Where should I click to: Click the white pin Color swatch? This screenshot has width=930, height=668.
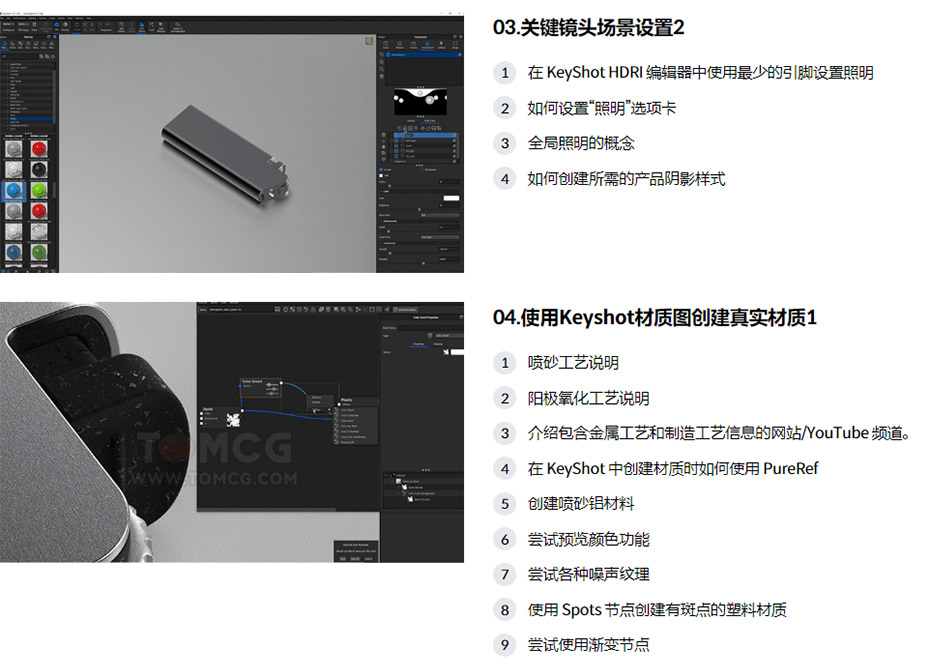click(x=451, y=198)
